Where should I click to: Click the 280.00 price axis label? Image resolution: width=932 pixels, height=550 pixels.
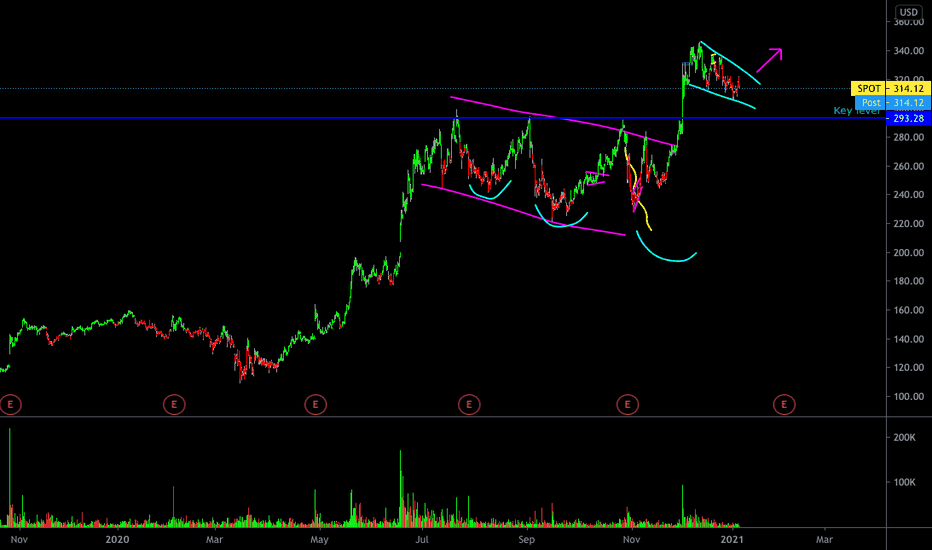pyautogui.click(x=909, y=137)
